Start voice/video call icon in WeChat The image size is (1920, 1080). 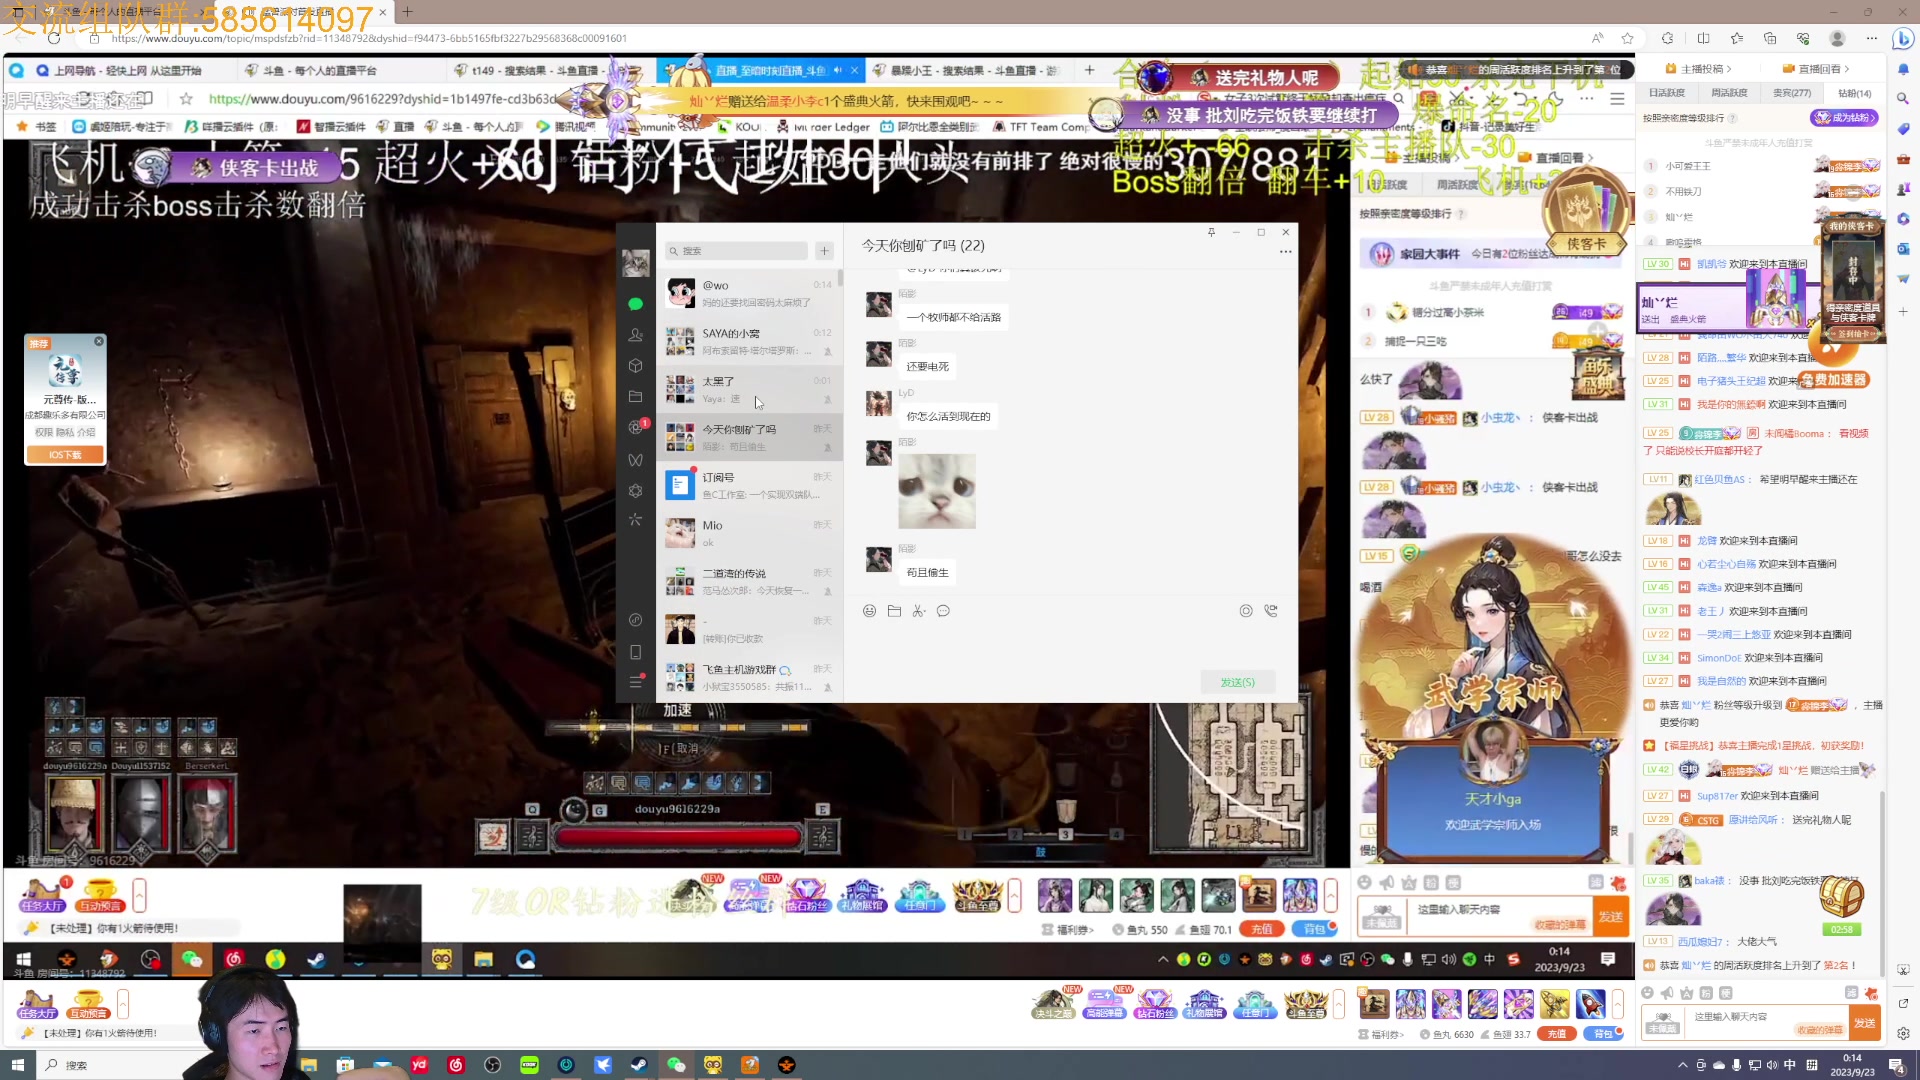[1271, 611]
